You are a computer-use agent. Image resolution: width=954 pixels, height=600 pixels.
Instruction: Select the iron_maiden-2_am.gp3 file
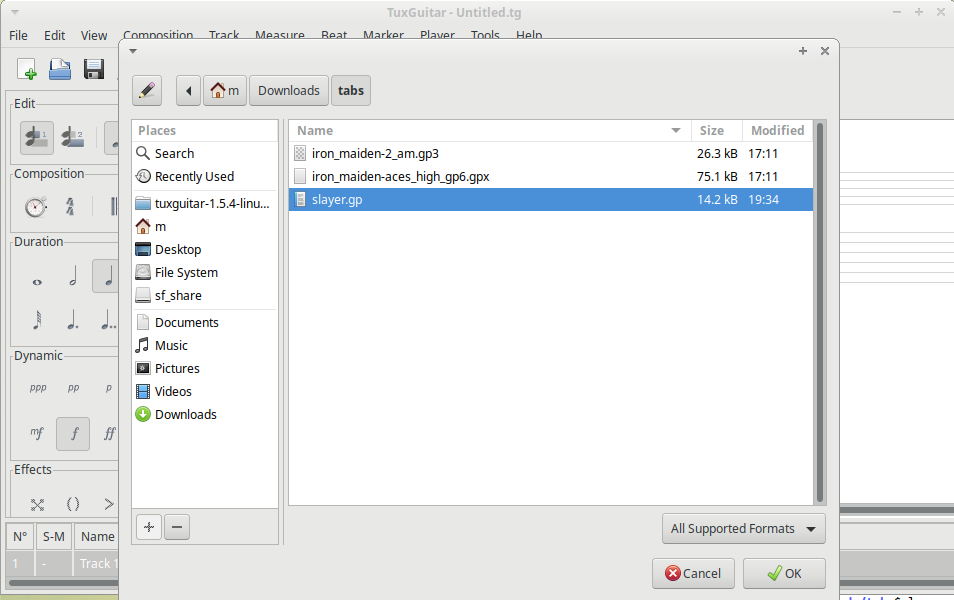point(375,154)
